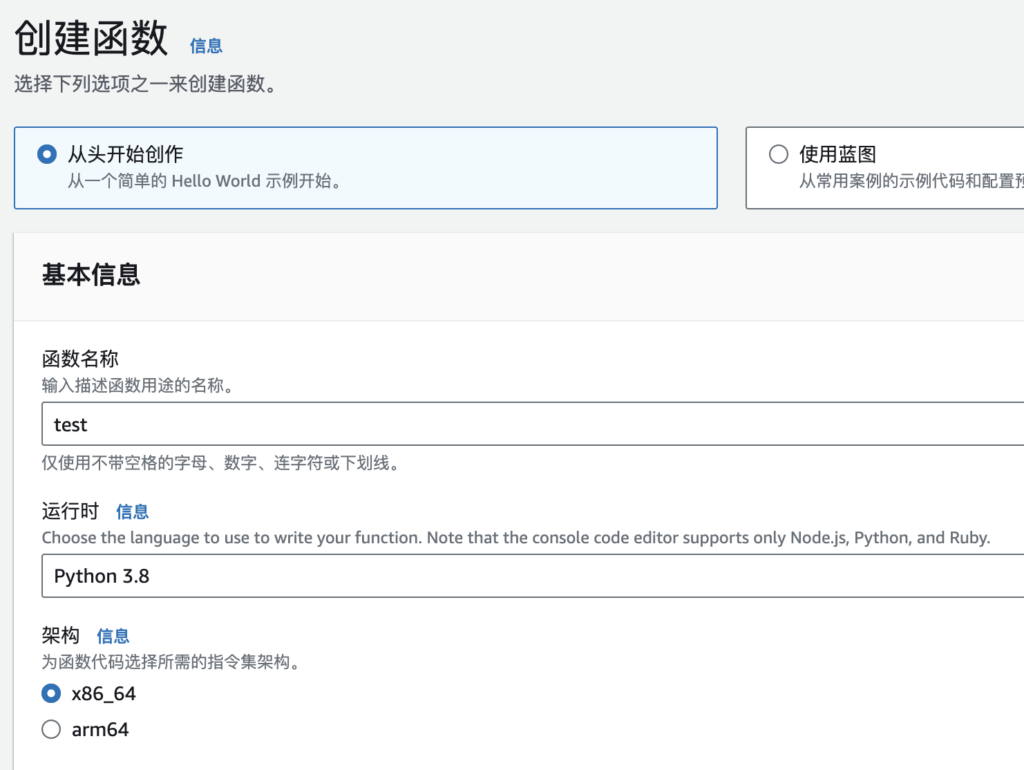Click the 函数名称 field label
The height and width of the screenshot is (770, 1024).
coord(78,359)
